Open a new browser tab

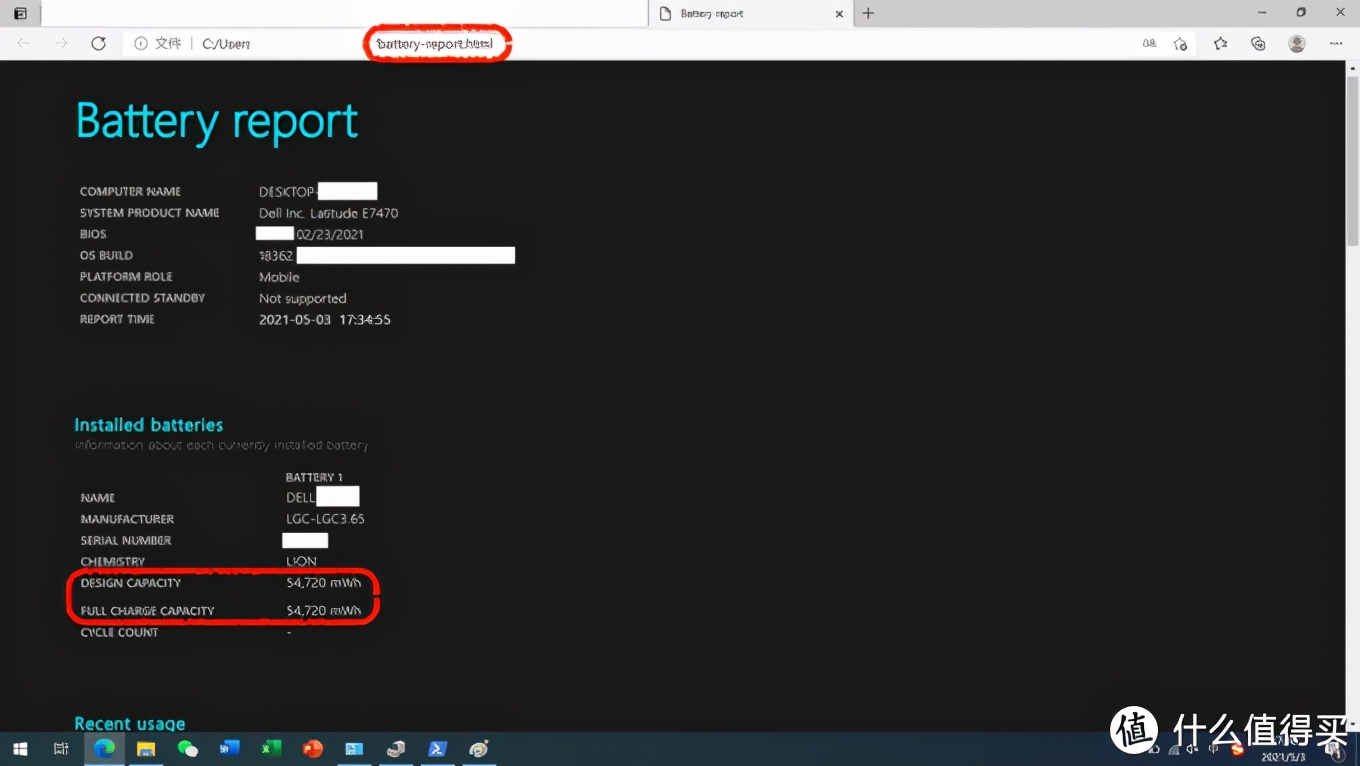[868, 13]
